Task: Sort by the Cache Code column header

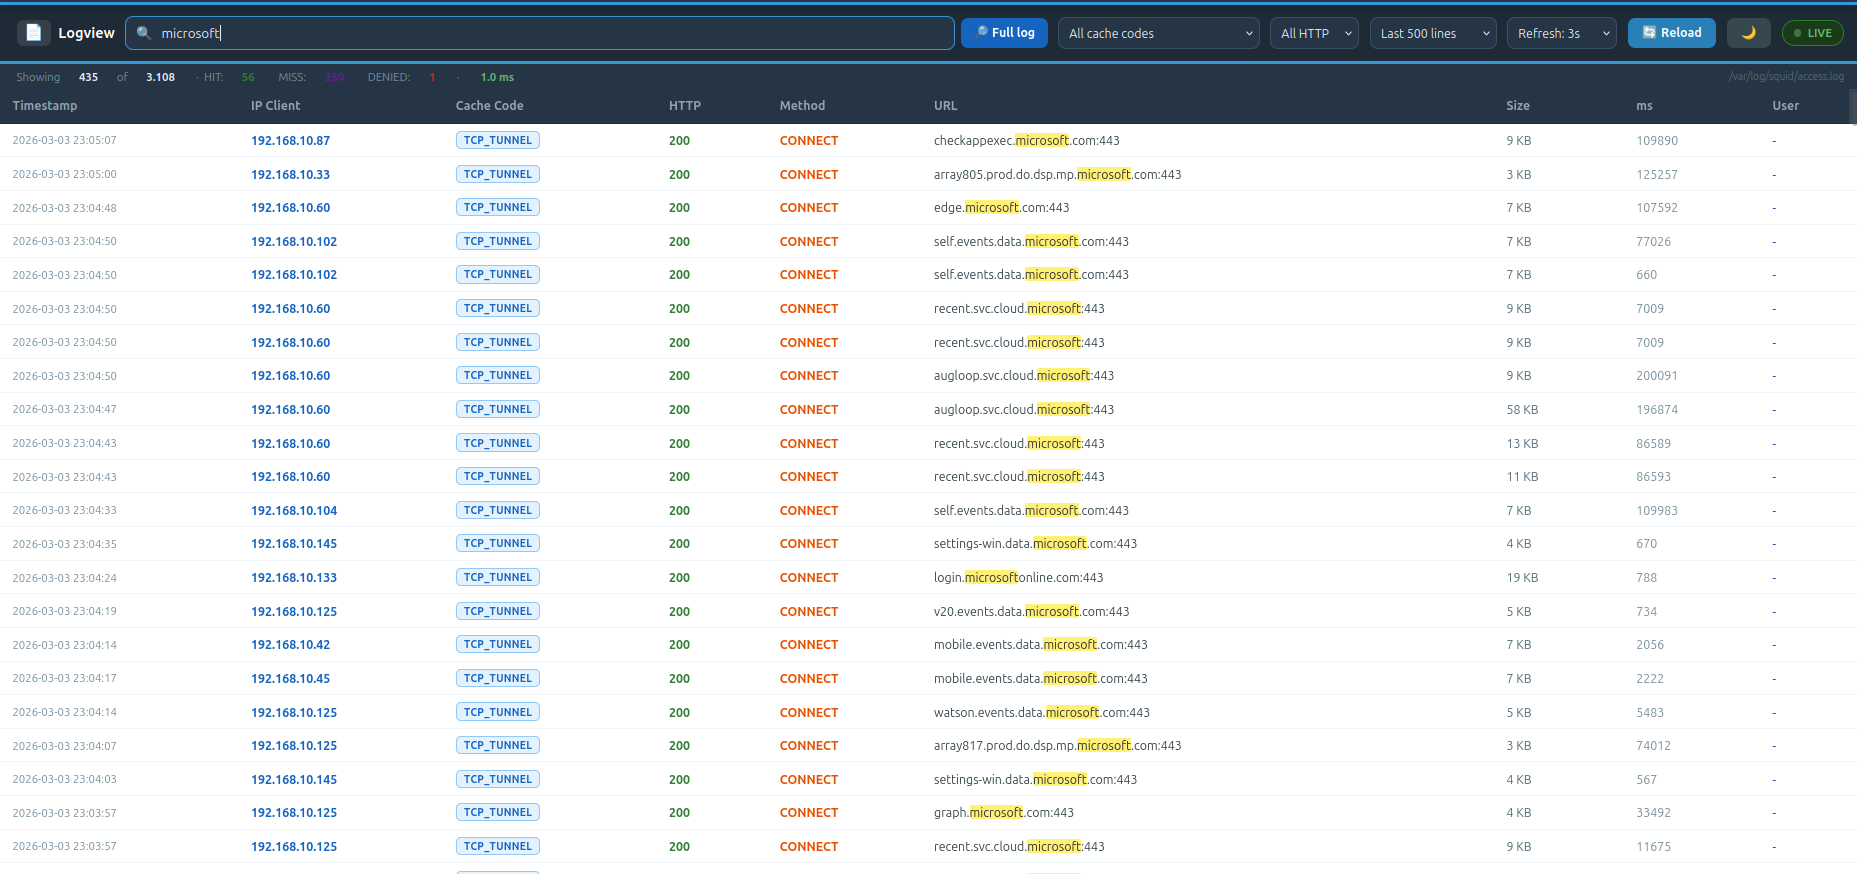Action: pyautogui.click(x=489, y=105)
